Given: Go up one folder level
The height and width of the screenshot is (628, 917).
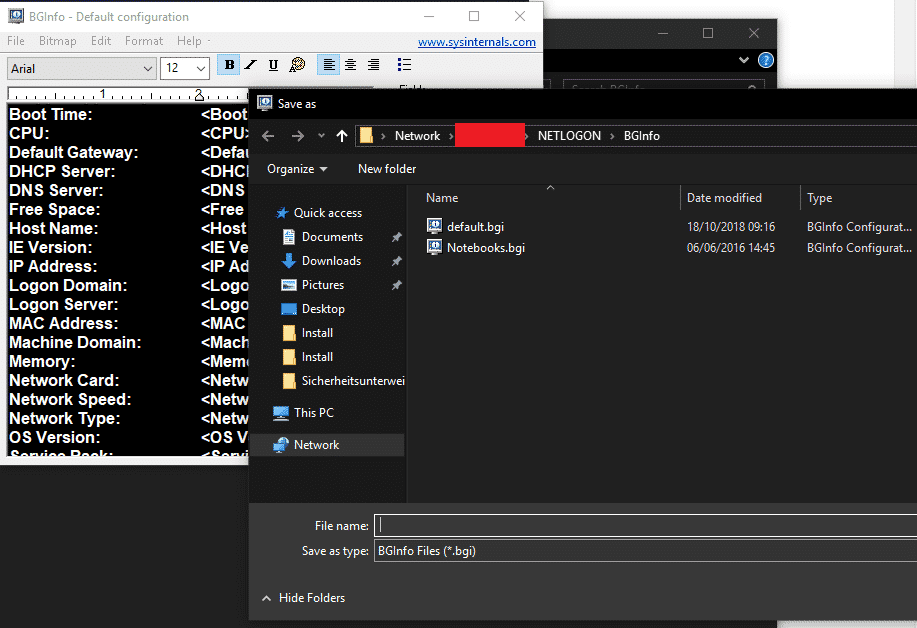Looking at the screenshot, I should (x=342, y=136).
